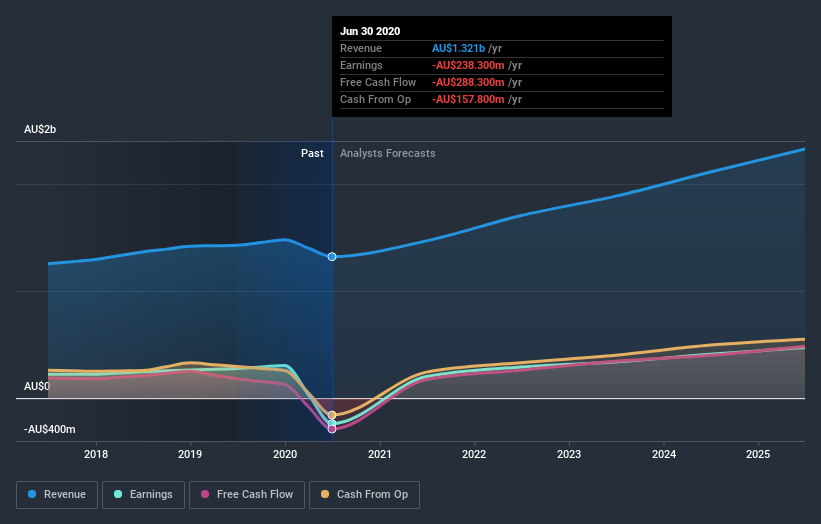The width and height of the screenshot is (821, 524).
Task: Click the Jun 30 2020 tooltip date
Action: (x=370, y=31)
